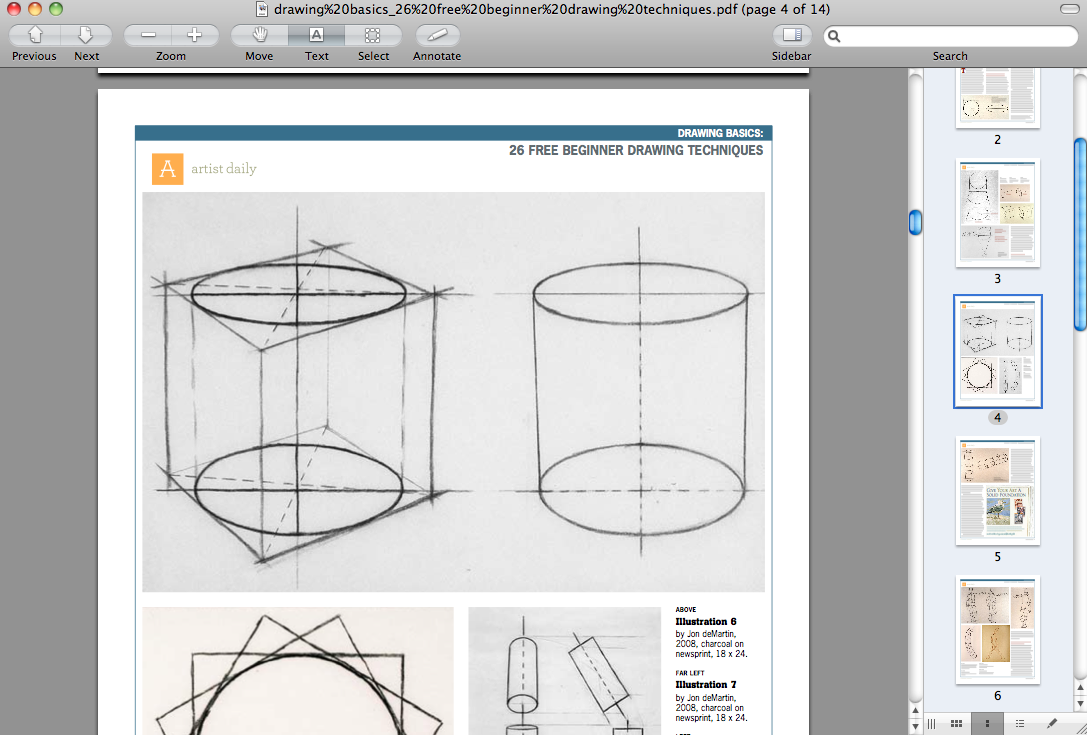1087x735 pixels.
Task: Click the 'ABOVE' caption label
Action: 686,609
